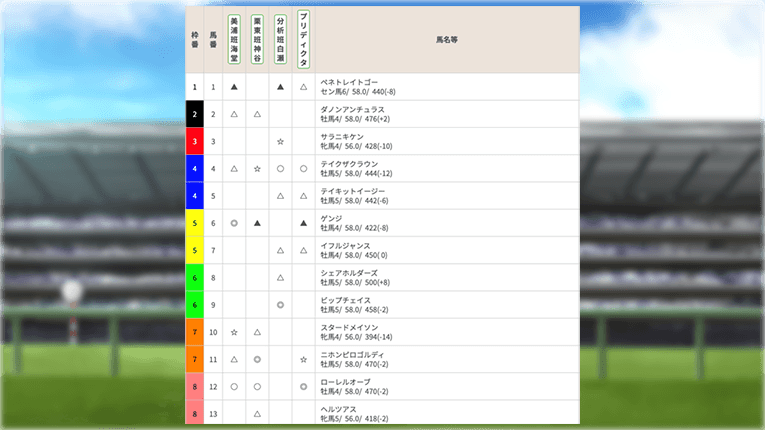Click 分析班白瀬's ○ mark for テイクザクラウン
This screenshot has height=430, width=765.
pos(281,169)
